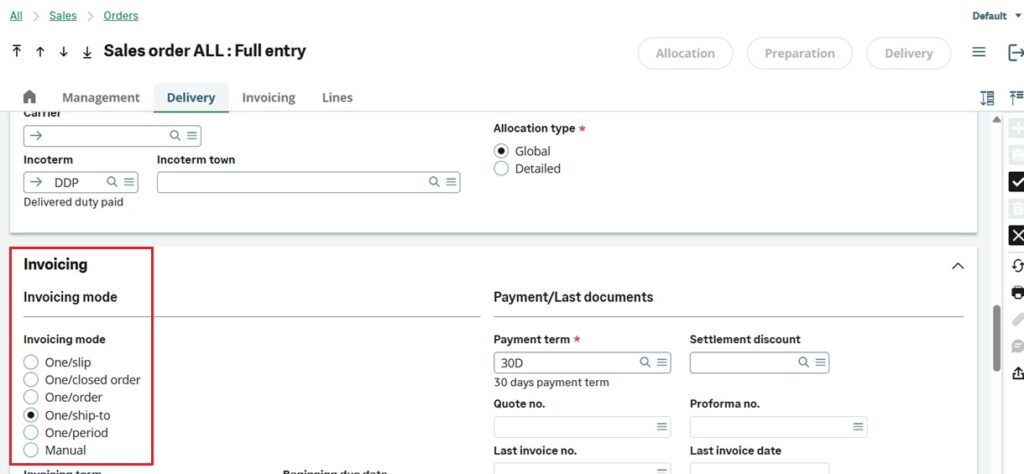Open the hamburger menu beside Delivery button
The width and height of the screenshot is (1024, 474).
click(979, 53)
